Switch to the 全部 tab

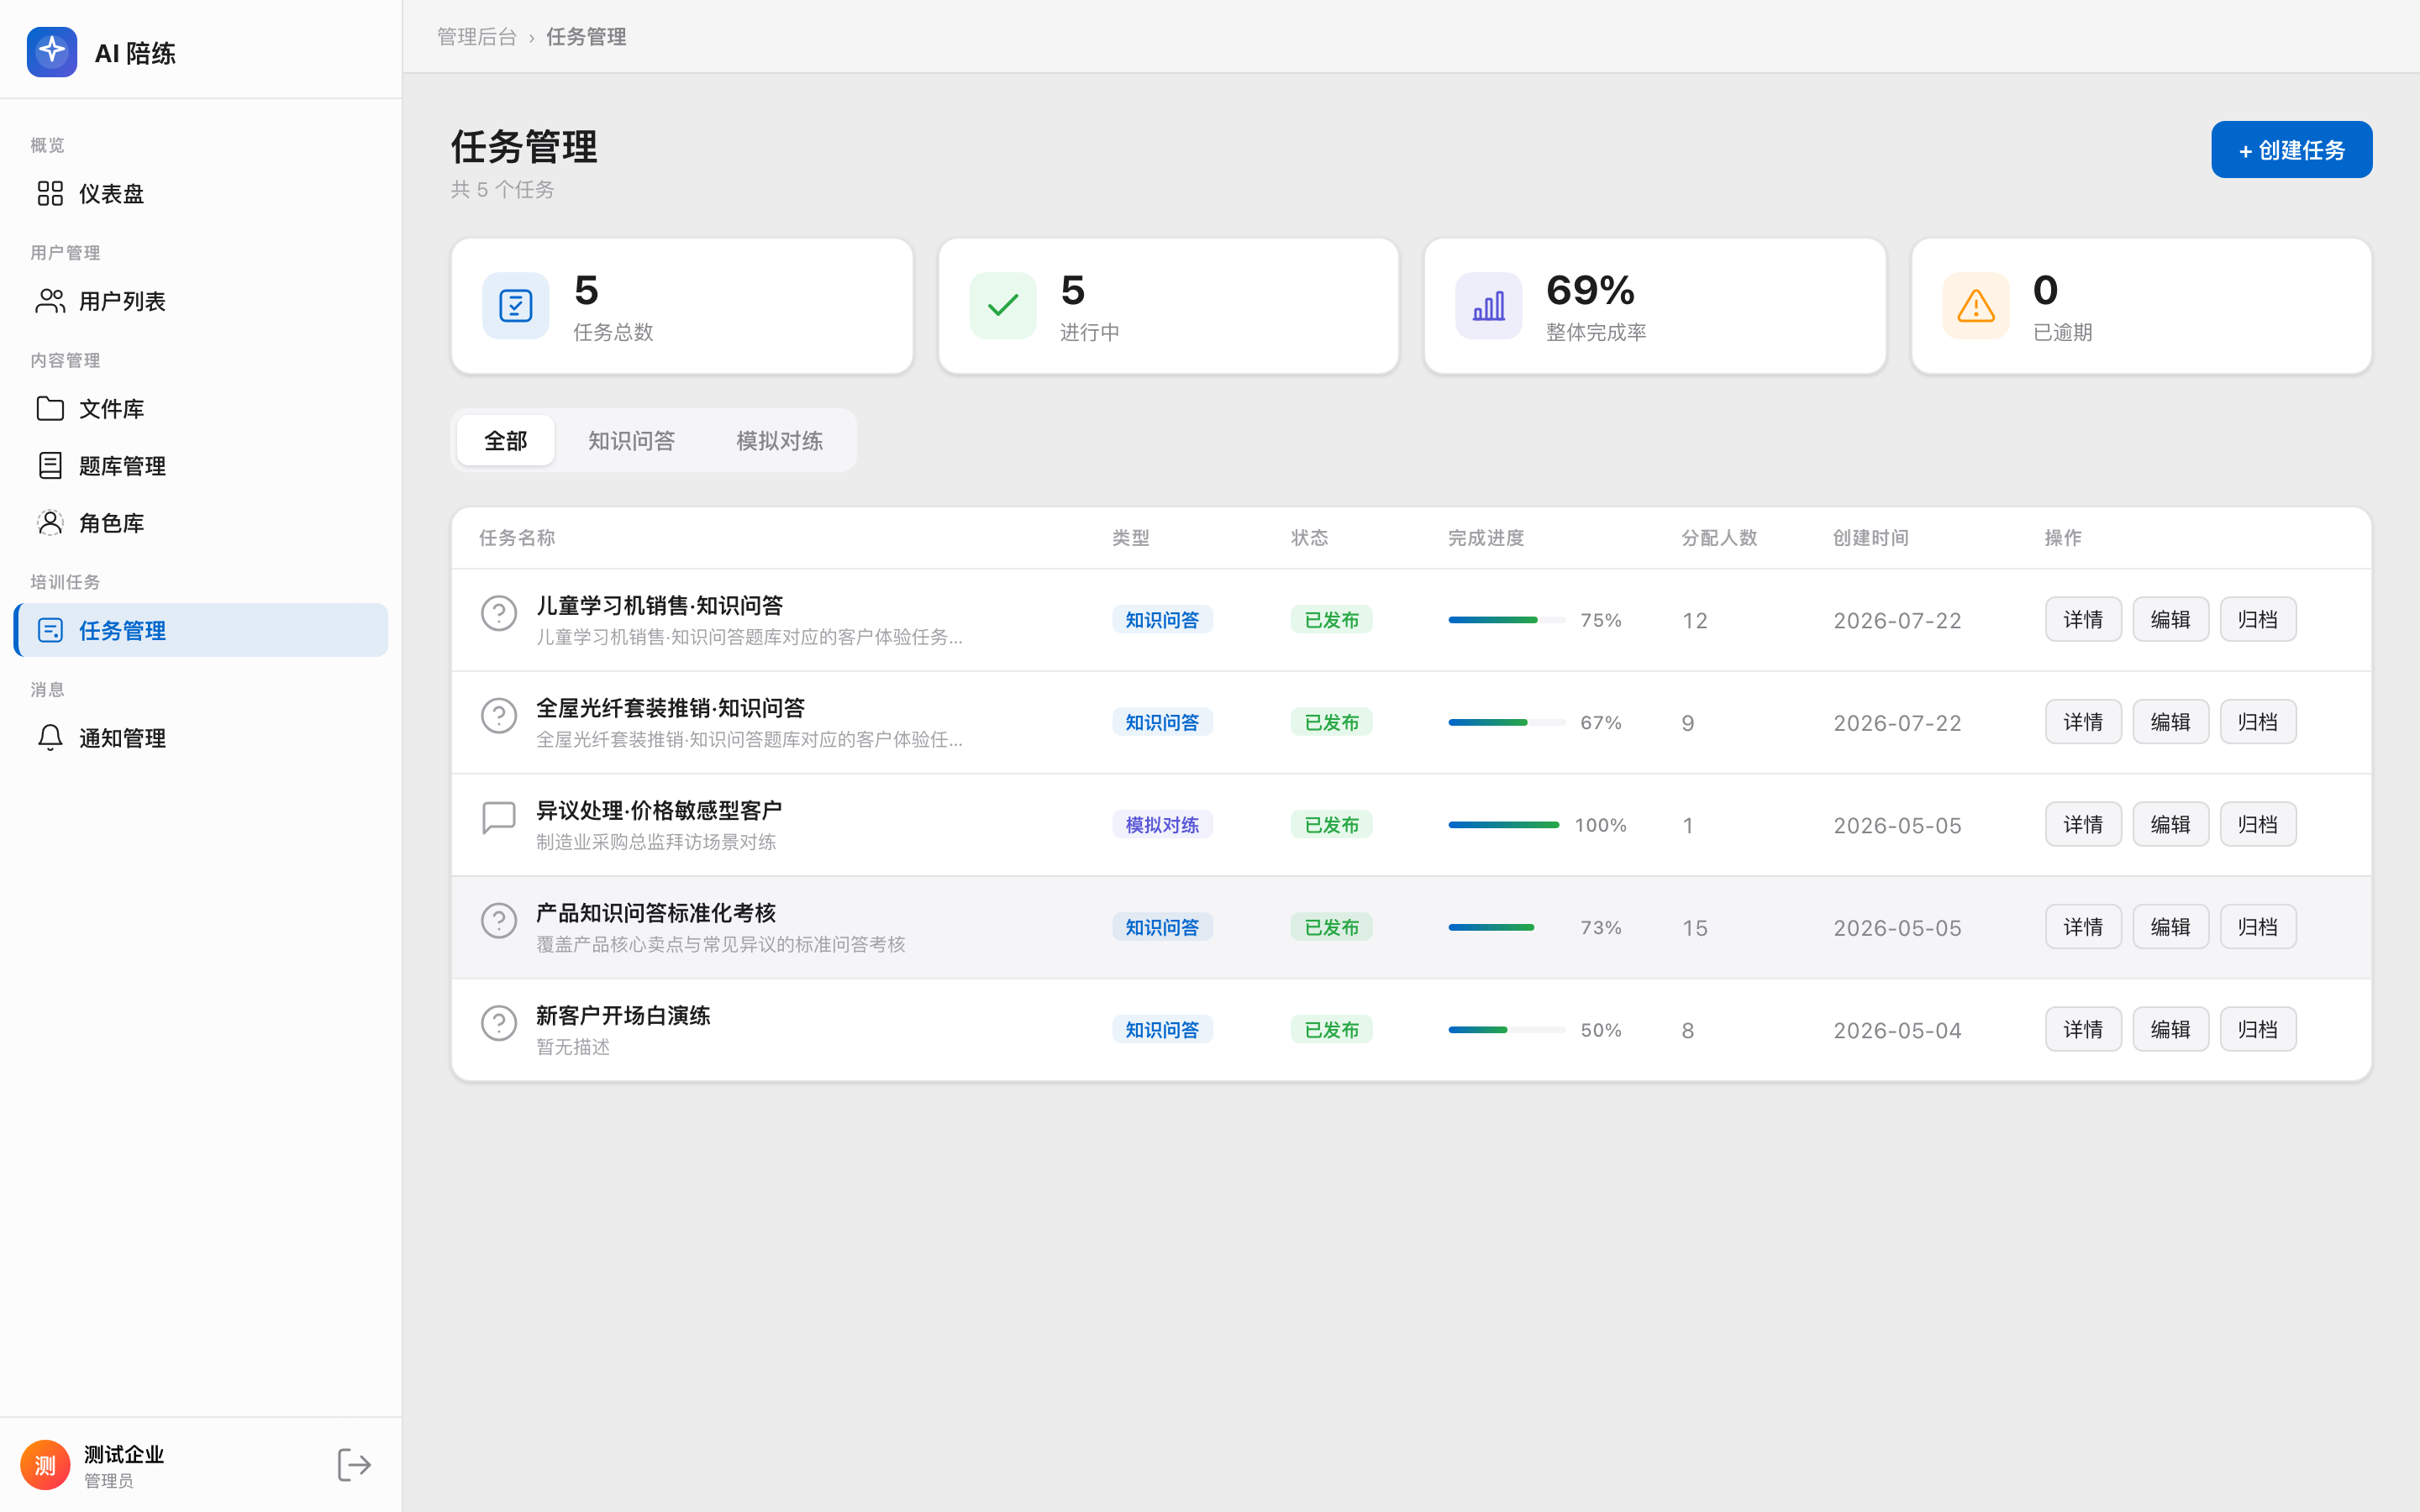tap(506, 440)
